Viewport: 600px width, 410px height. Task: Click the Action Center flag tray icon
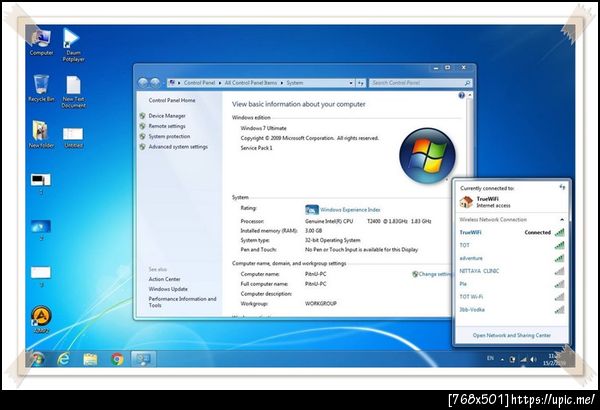[512, 359]
